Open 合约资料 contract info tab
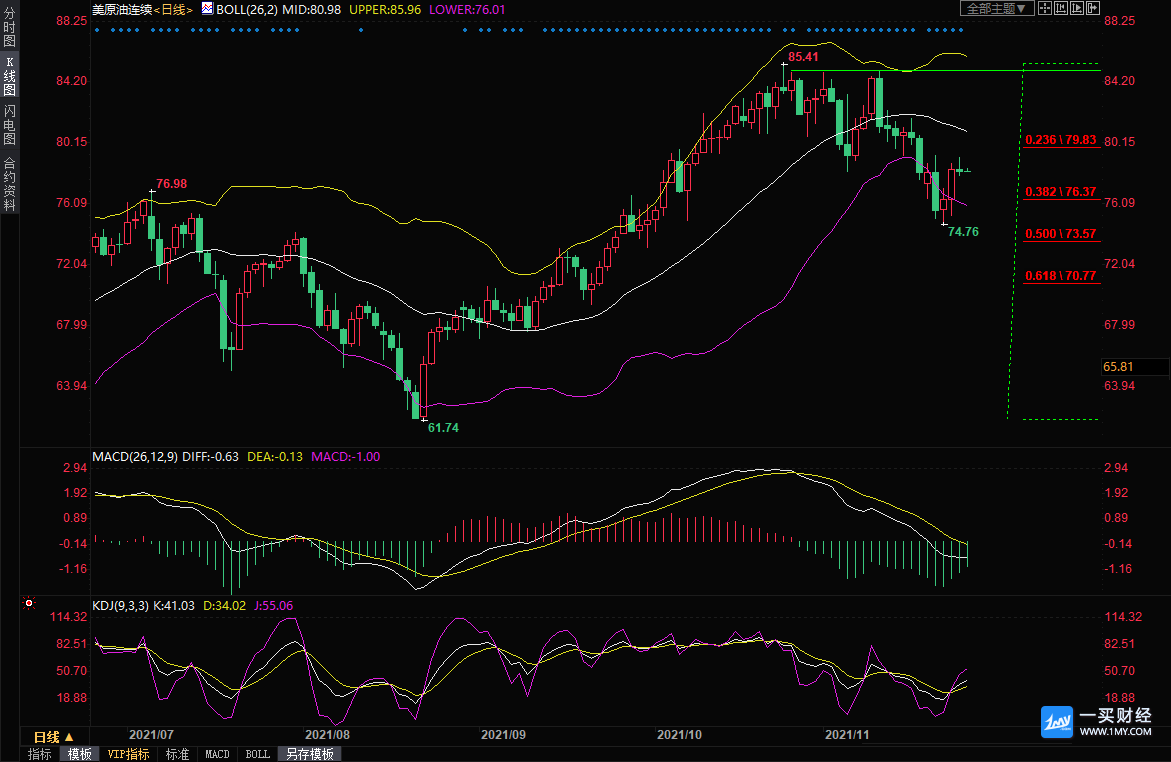This screenshot has height=762, width=1171. [x=10, y=184]
